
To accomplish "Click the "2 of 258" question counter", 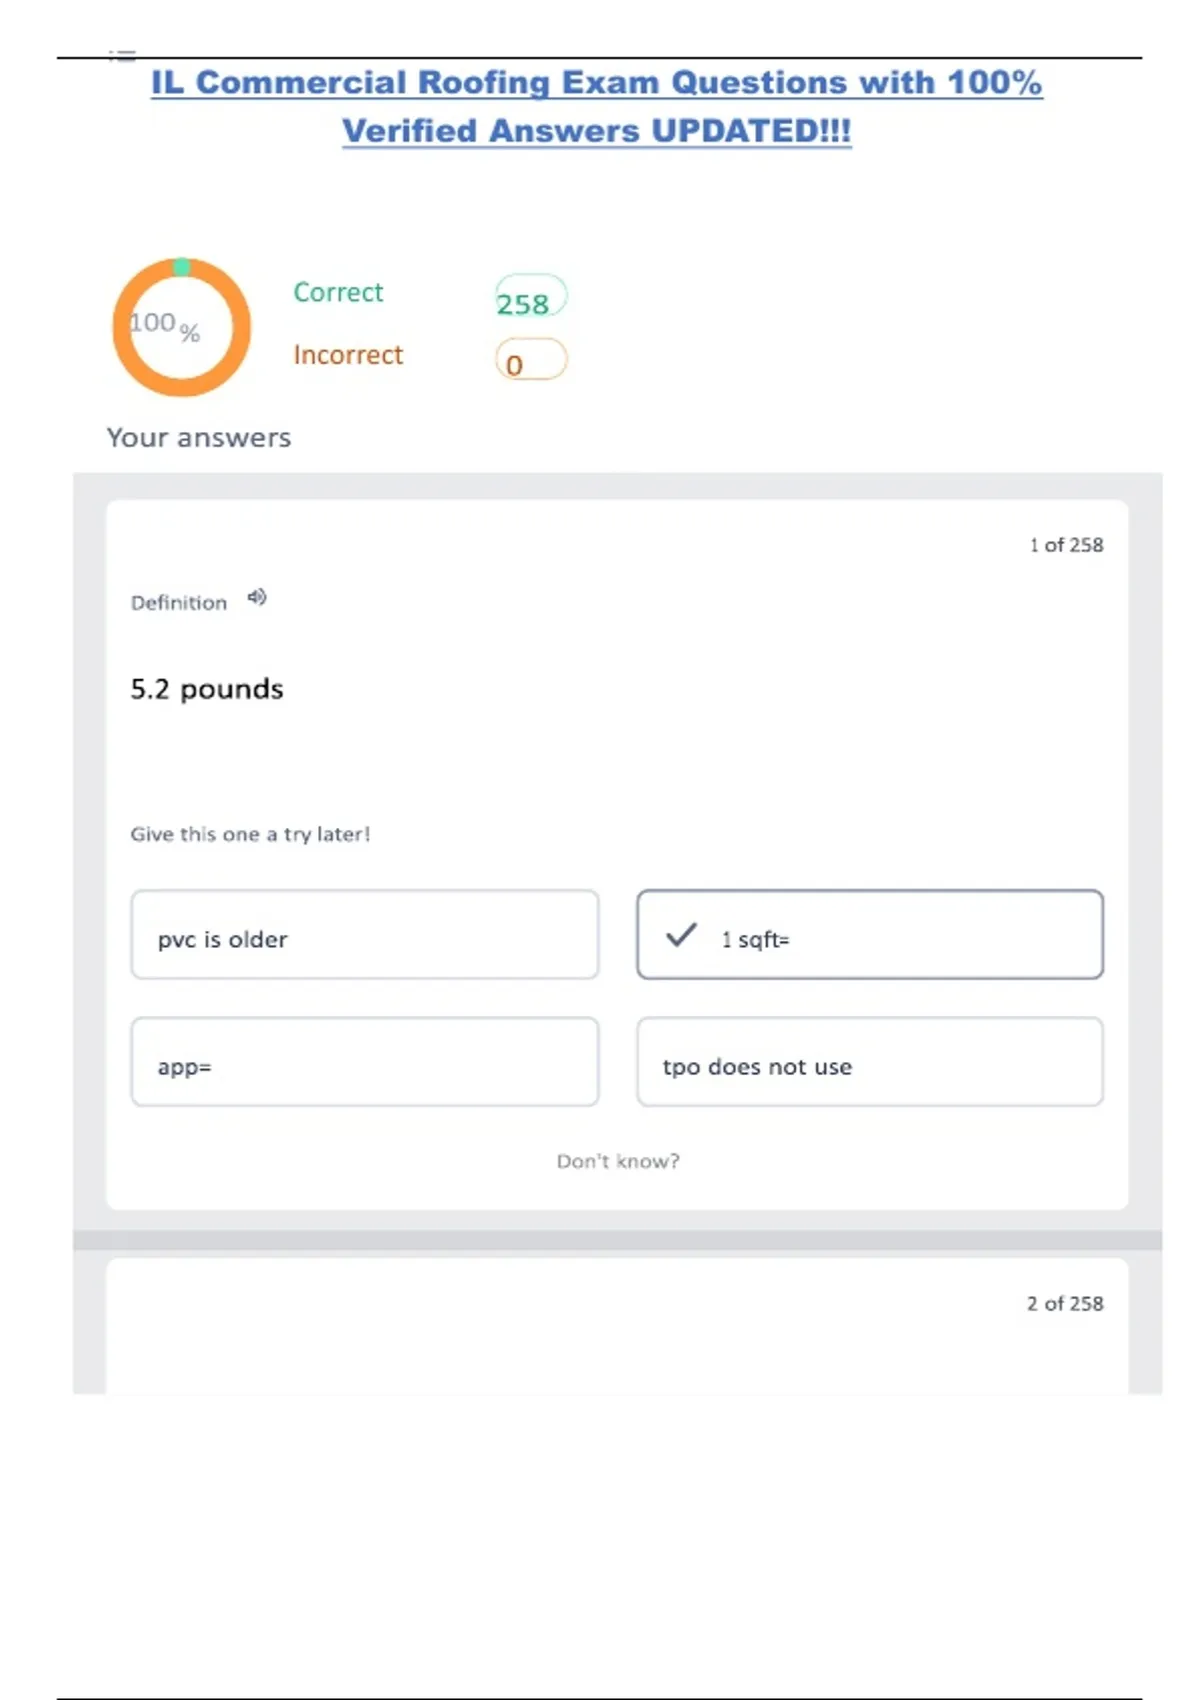I will [1065, 1304].
